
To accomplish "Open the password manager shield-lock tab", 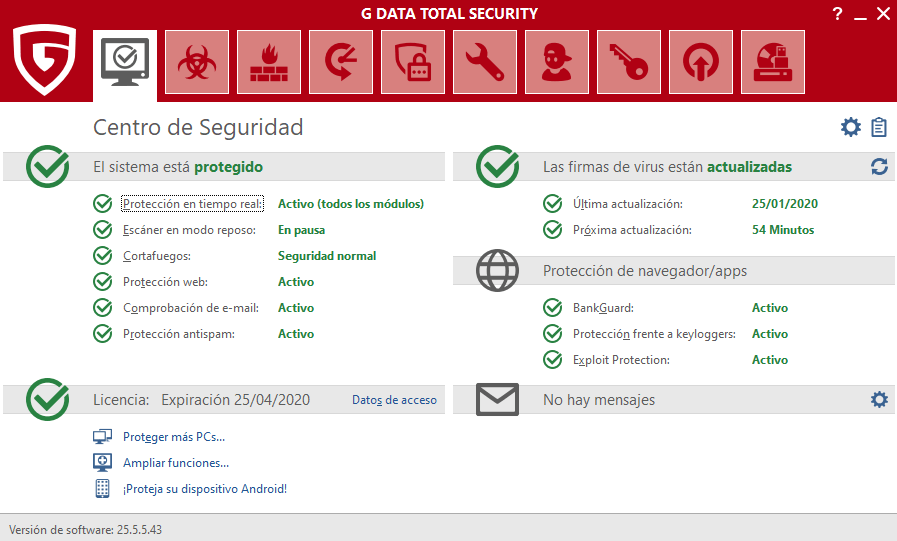I will (x=413, y=62).
